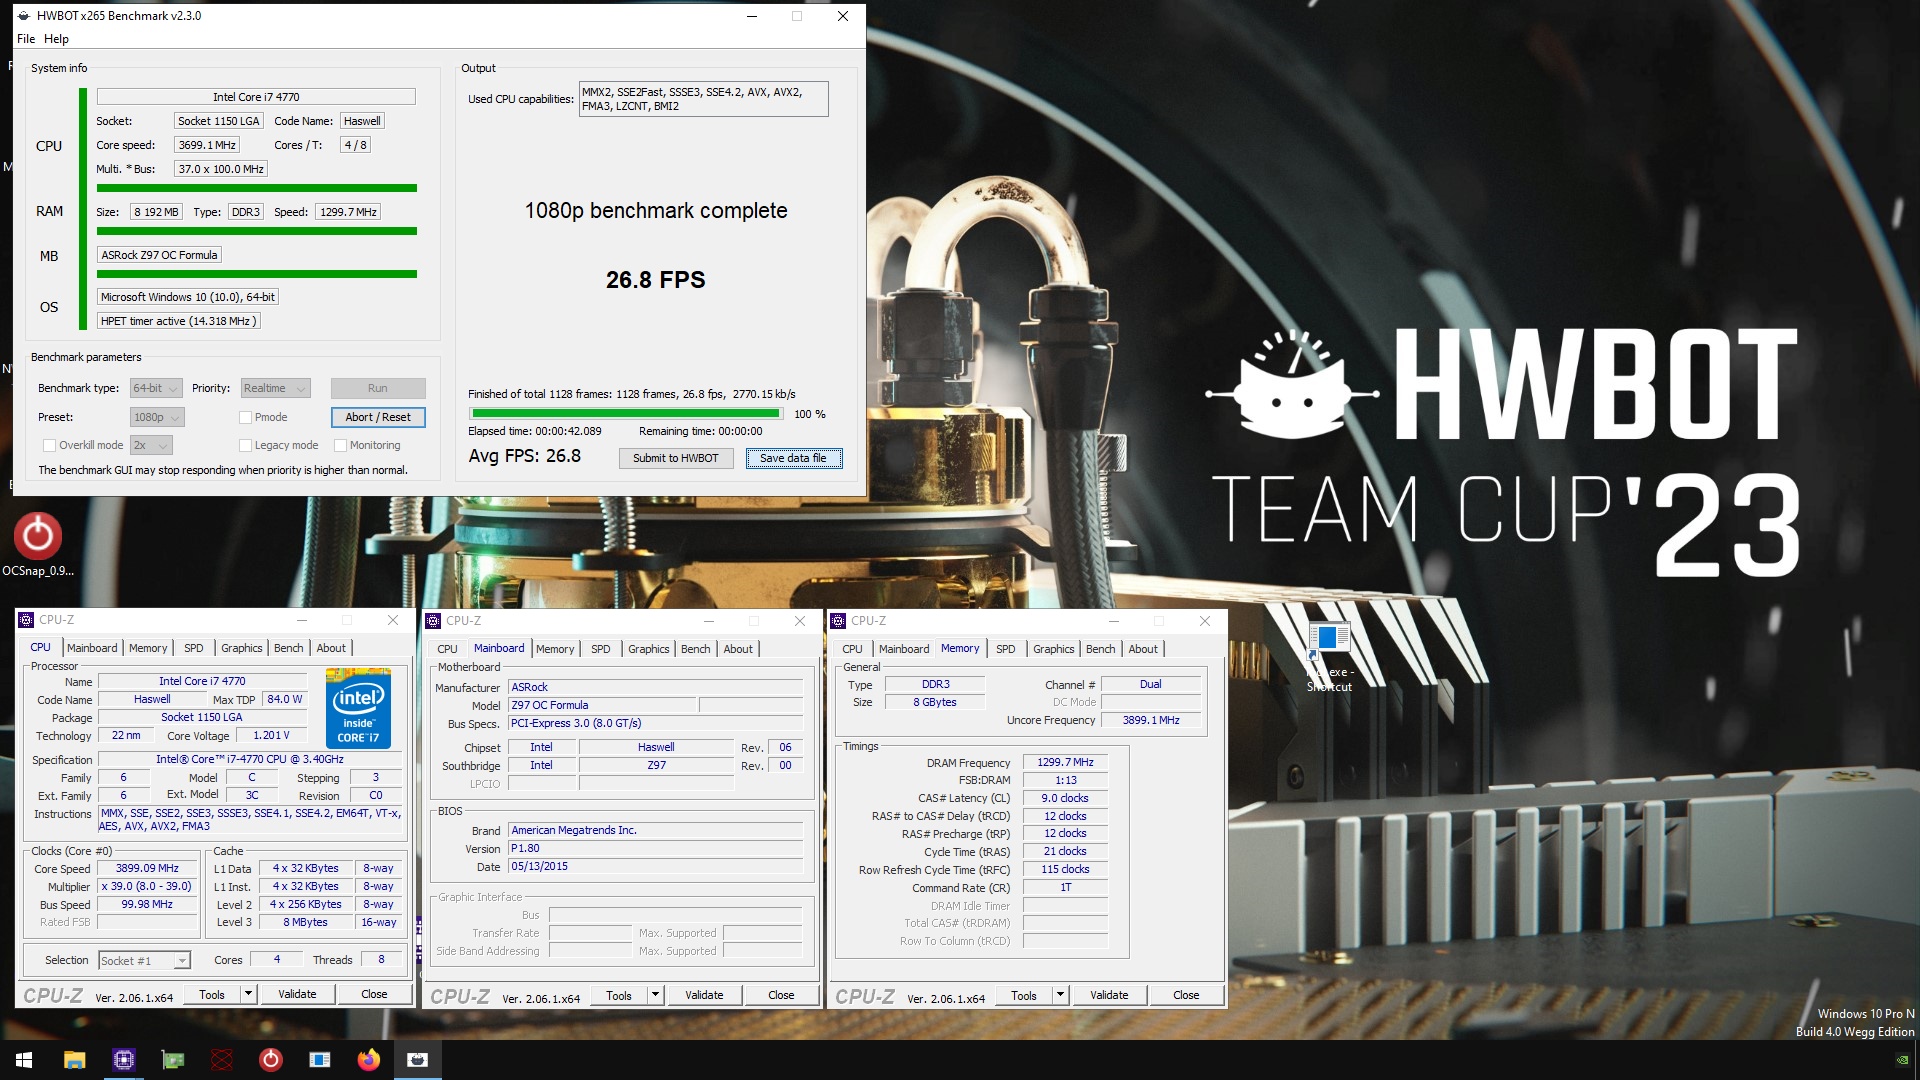The height and width of the screenshot is (1080, 1920).
Task: Open Firefox from the taskbar
Action: point(369,1060)
